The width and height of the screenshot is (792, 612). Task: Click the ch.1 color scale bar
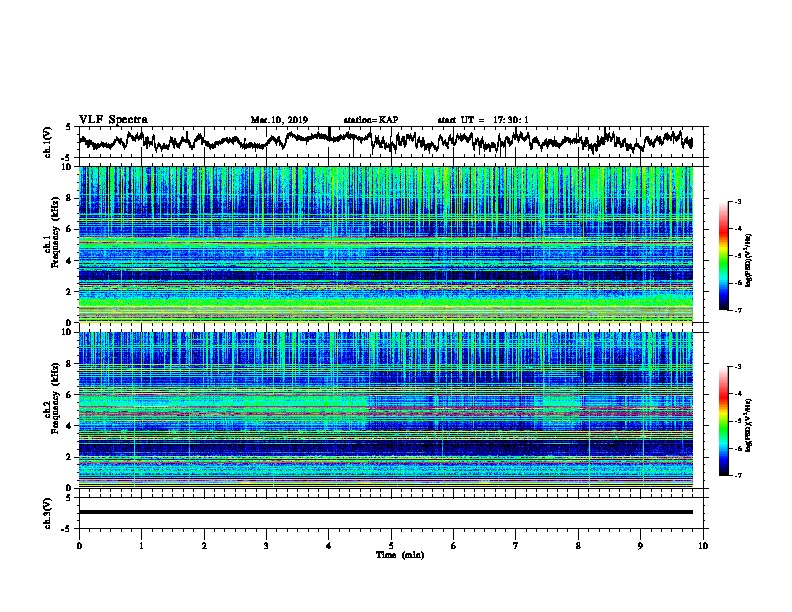click(724, 256)
